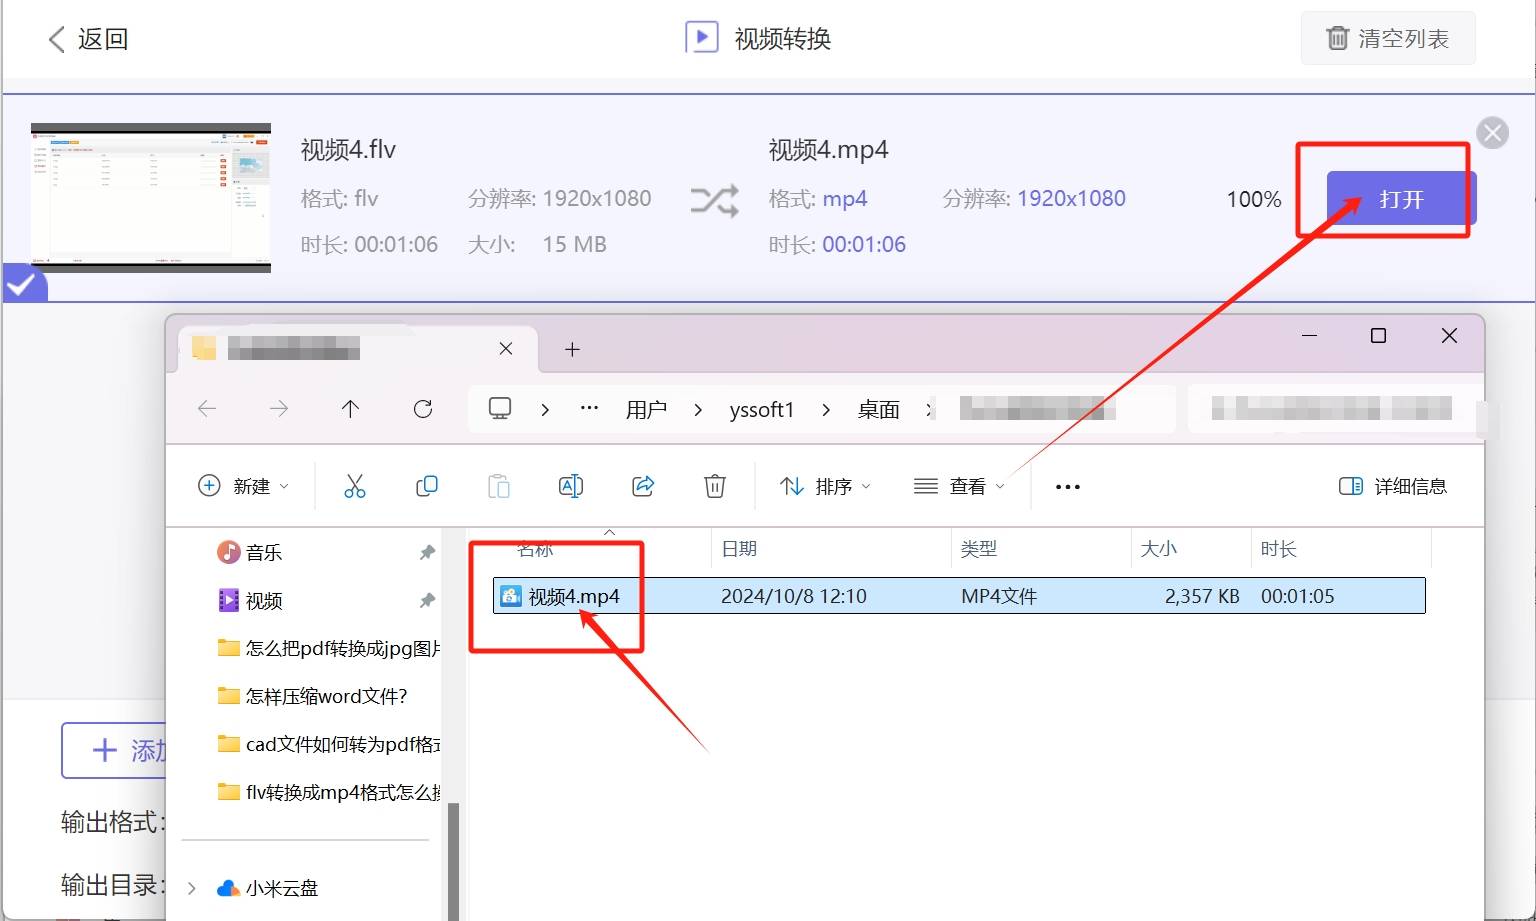Expand the 小米云盘 tree node
Screen dimensions: 1536x921
192,888
